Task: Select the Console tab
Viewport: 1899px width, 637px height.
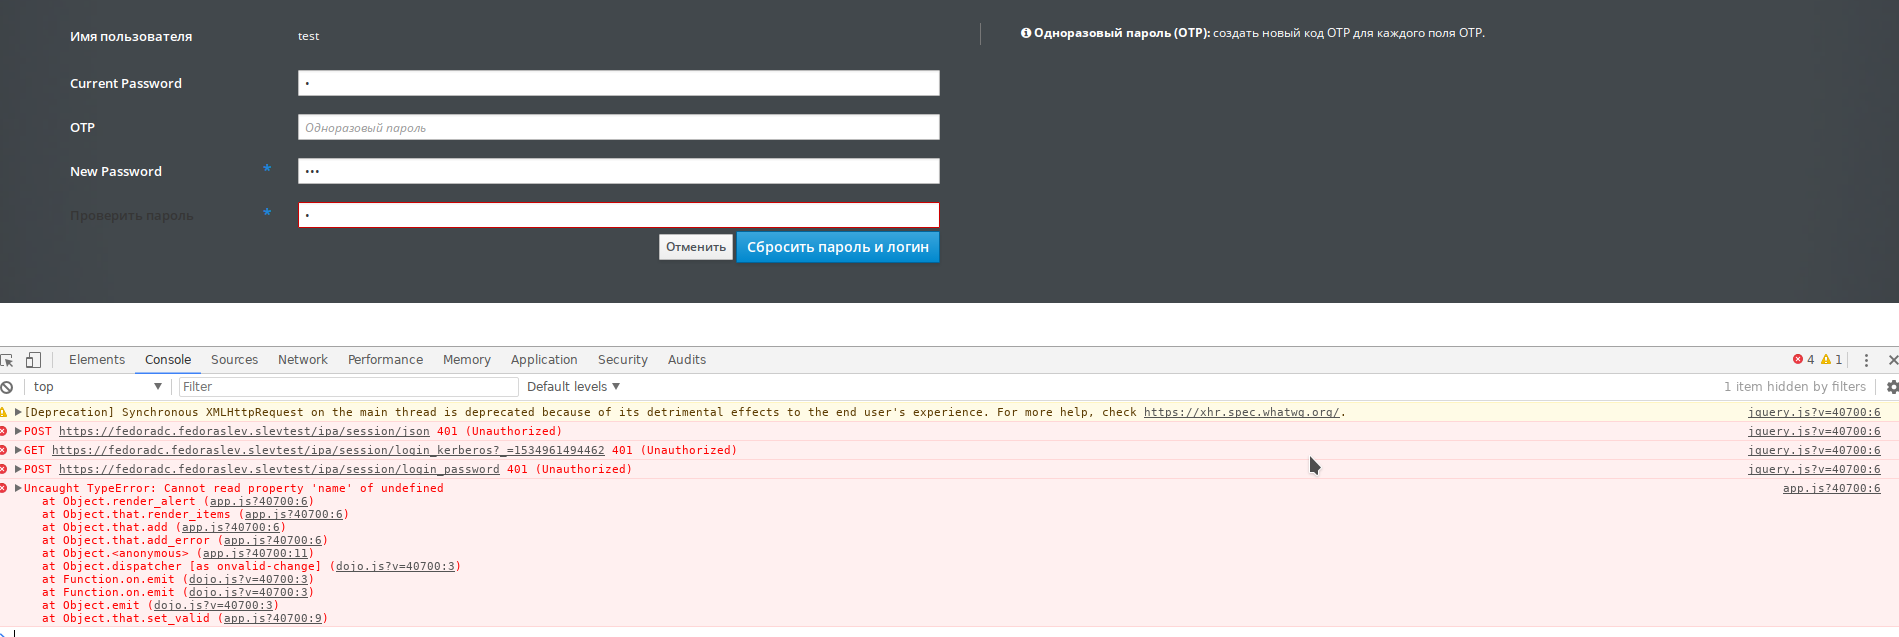Action: tap(168, 360)
